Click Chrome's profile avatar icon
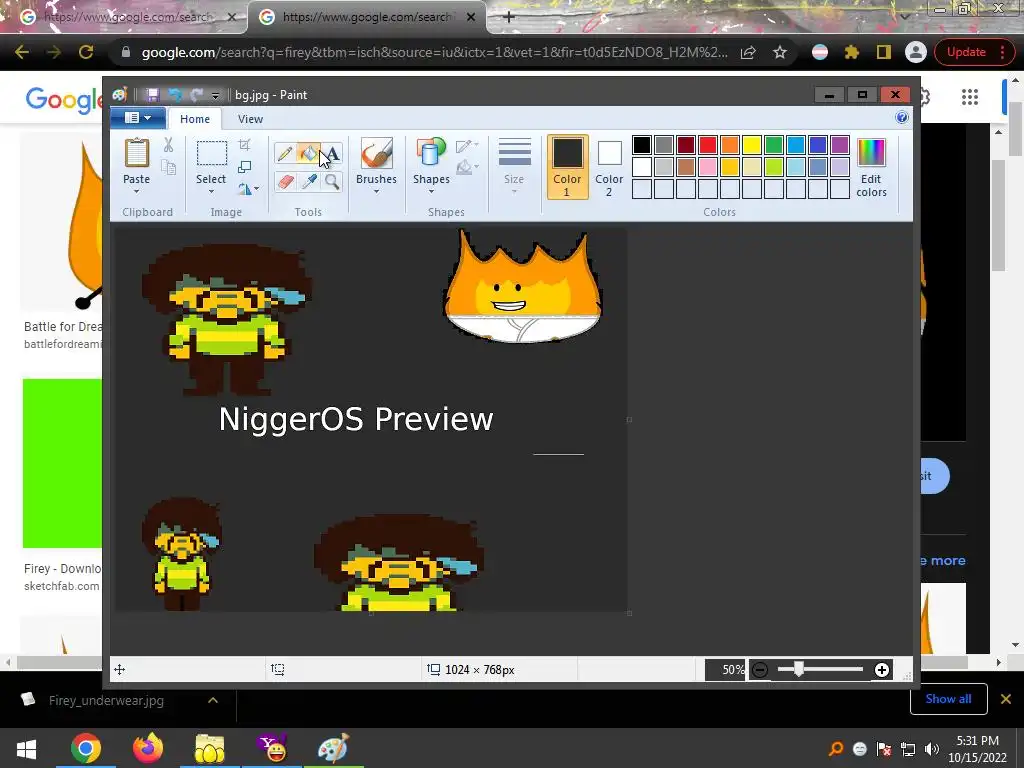The height and width of the screenshot is (768, 1024). [x=916, y=52]
